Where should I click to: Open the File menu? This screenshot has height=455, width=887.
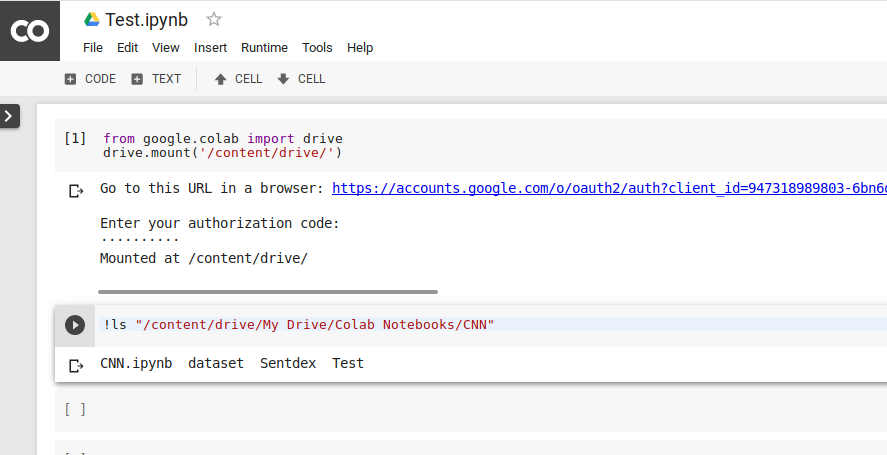(93, 47)
